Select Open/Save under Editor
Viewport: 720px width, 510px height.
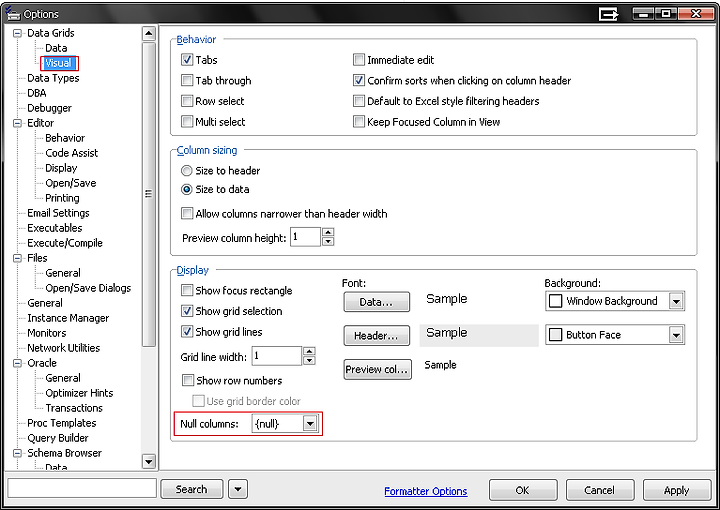[71, 183]
